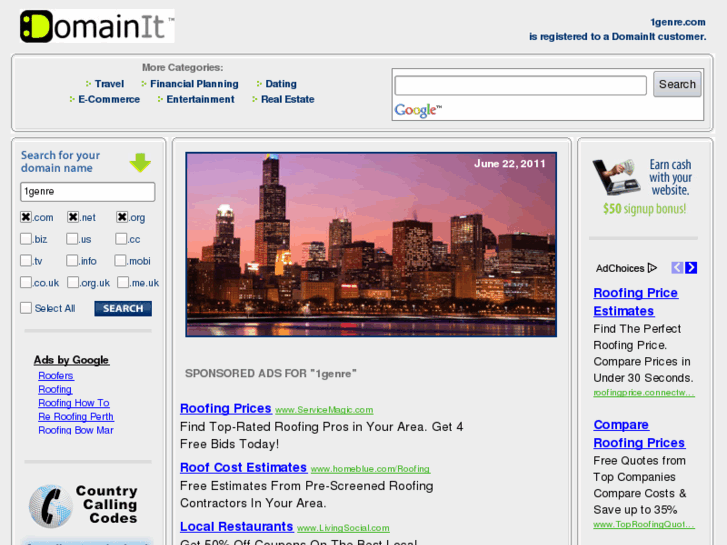The height and width of the screenshot is (545, 727).
Task: Click the Chicago skyline photo
Action: (x=371, y=244)
